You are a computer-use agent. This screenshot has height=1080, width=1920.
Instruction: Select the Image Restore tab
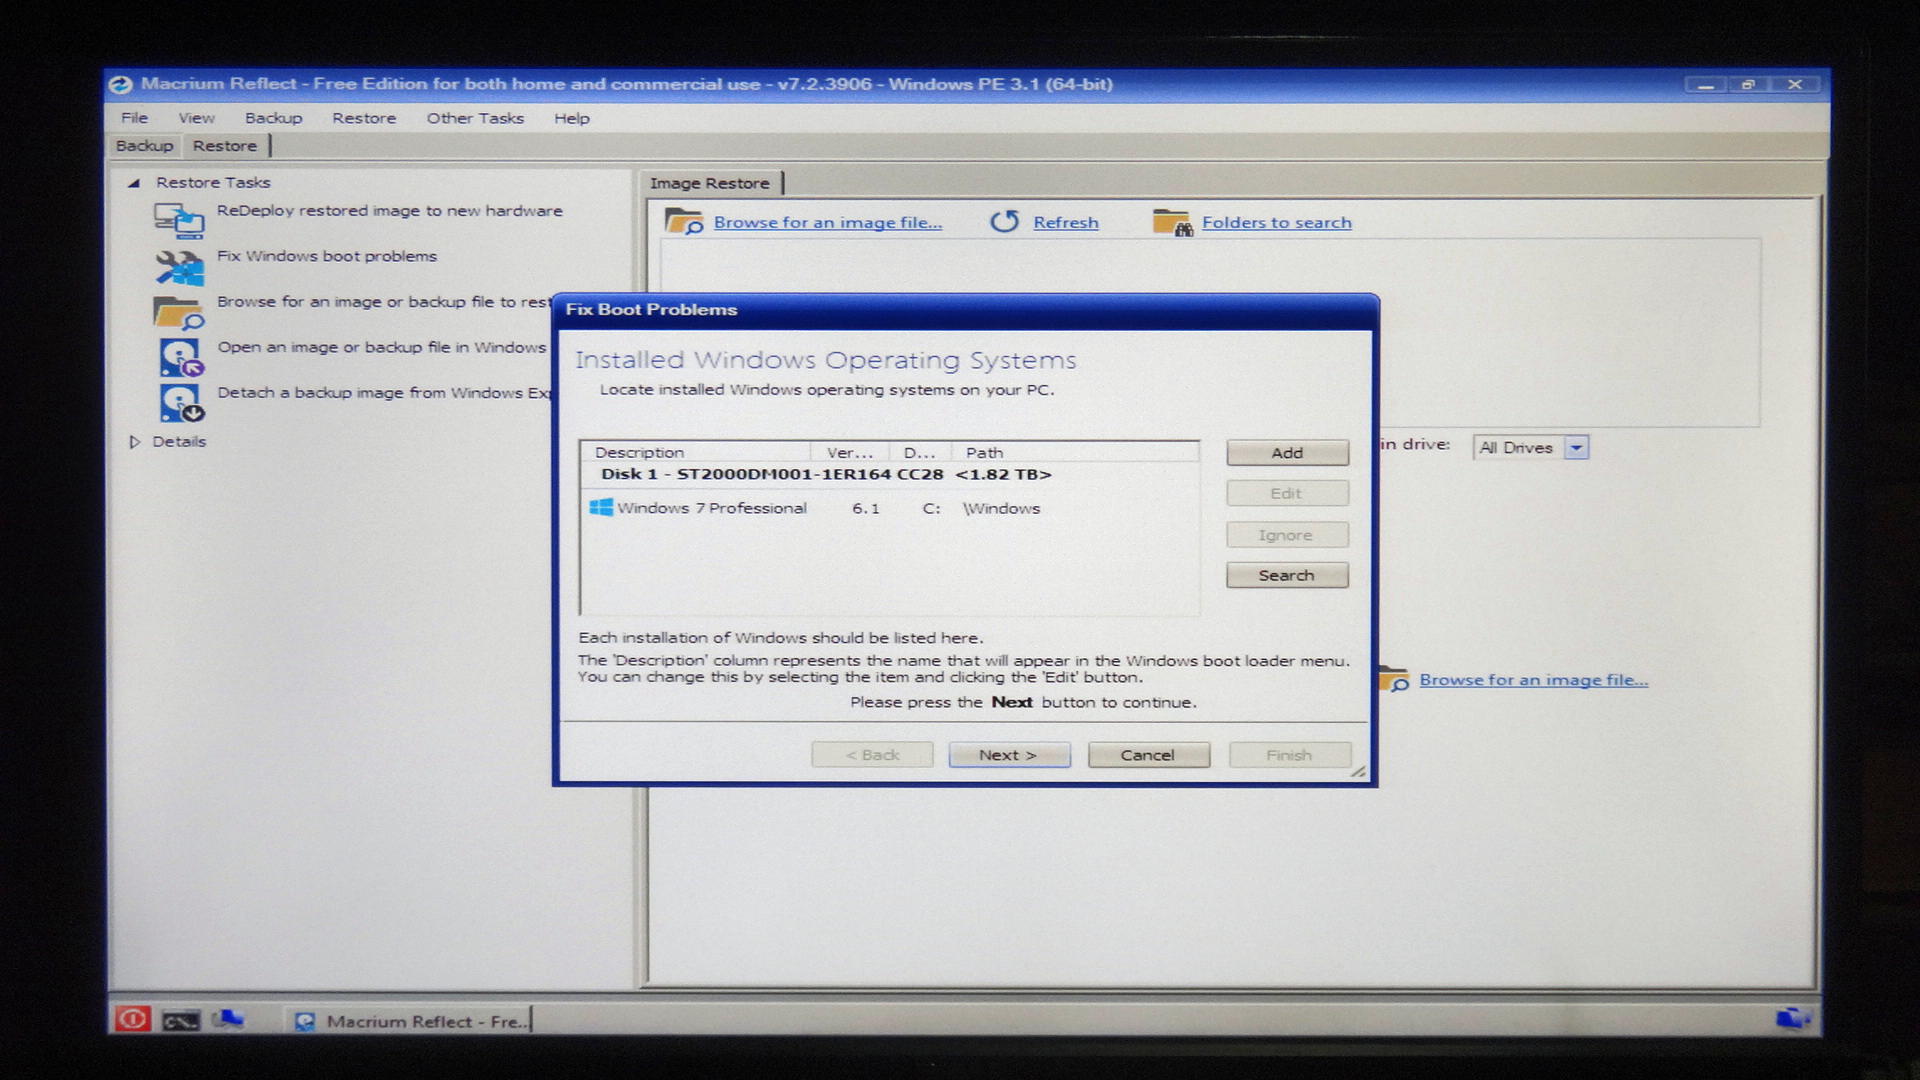(x=710, y=183)
